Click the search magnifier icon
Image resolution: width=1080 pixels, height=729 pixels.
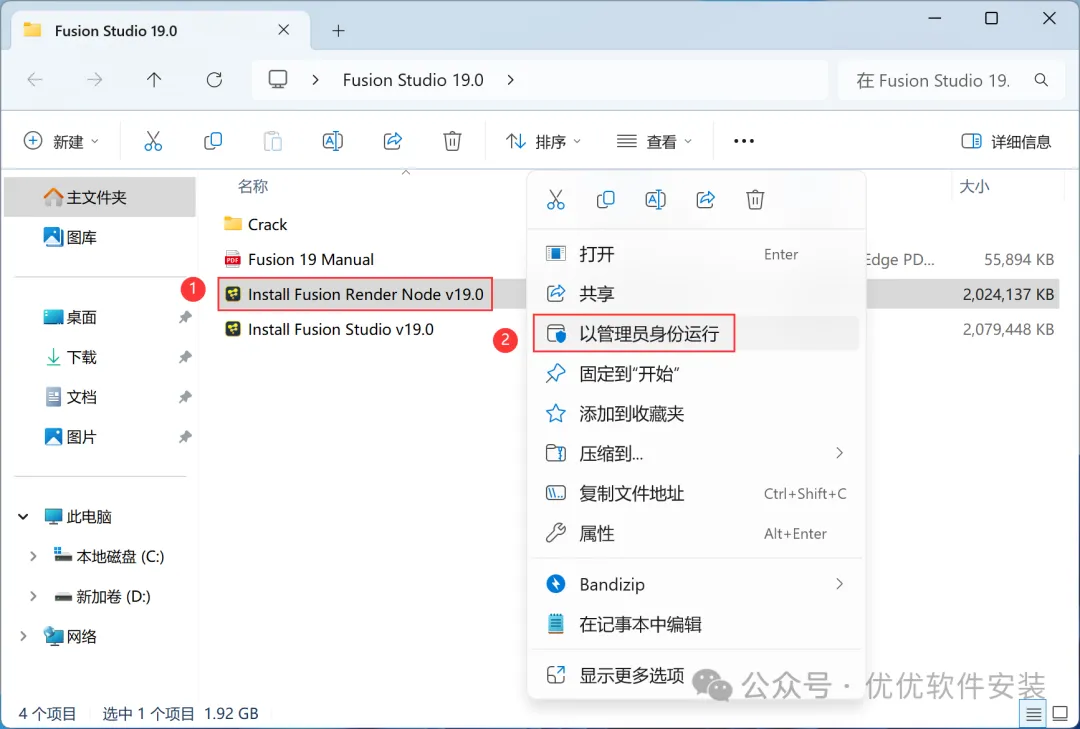1041,80
